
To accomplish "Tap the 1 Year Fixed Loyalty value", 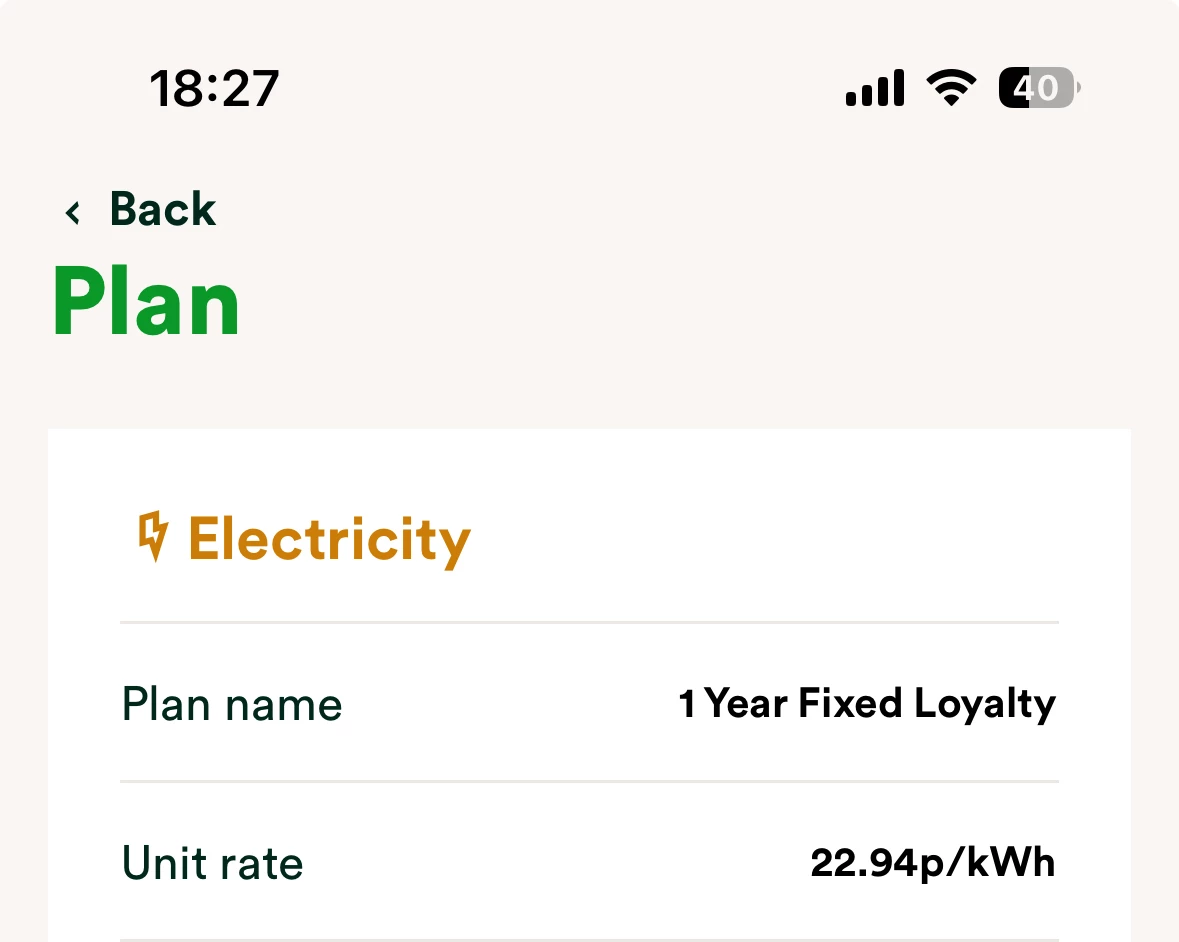I will [x=867, y=704].
